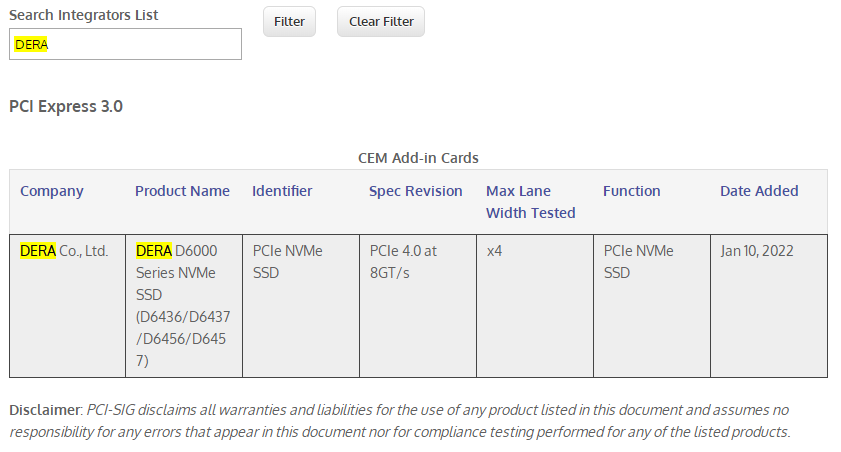Click the PCIe 4.0 at 8GT/s cell
Screen dimensions: 841x452
[403, 261]
